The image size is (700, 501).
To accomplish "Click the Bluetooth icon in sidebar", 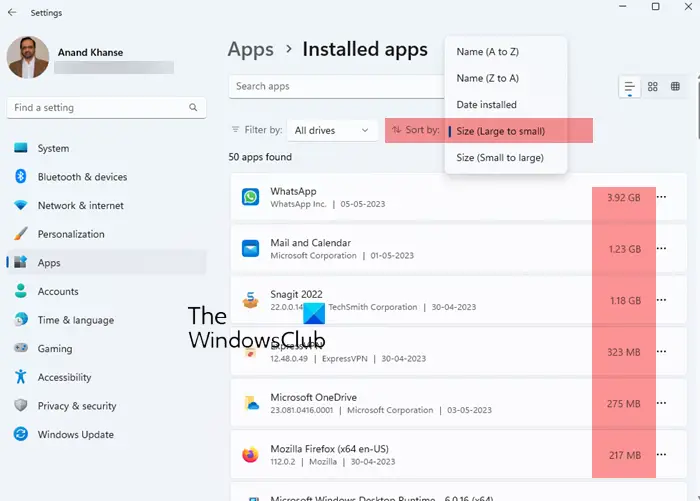I will 21,176.
